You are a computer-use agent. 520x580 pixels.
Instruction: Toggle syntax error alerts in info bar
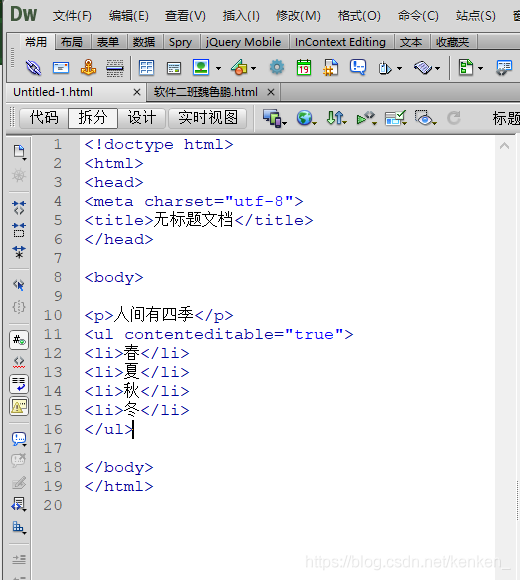point(19,406)
